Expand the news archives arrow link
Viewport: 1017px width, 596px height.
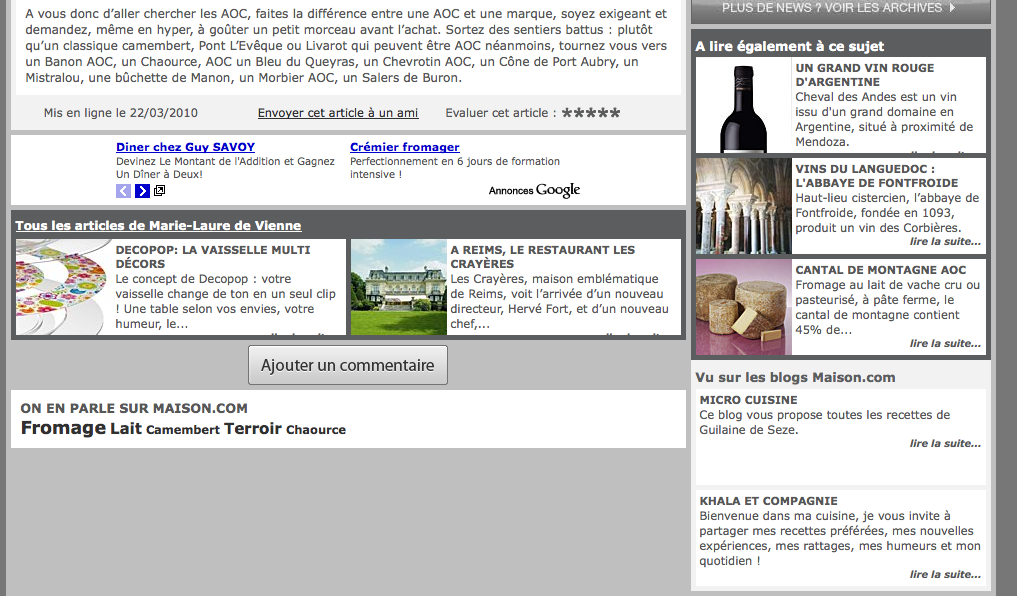pos(838,8)
